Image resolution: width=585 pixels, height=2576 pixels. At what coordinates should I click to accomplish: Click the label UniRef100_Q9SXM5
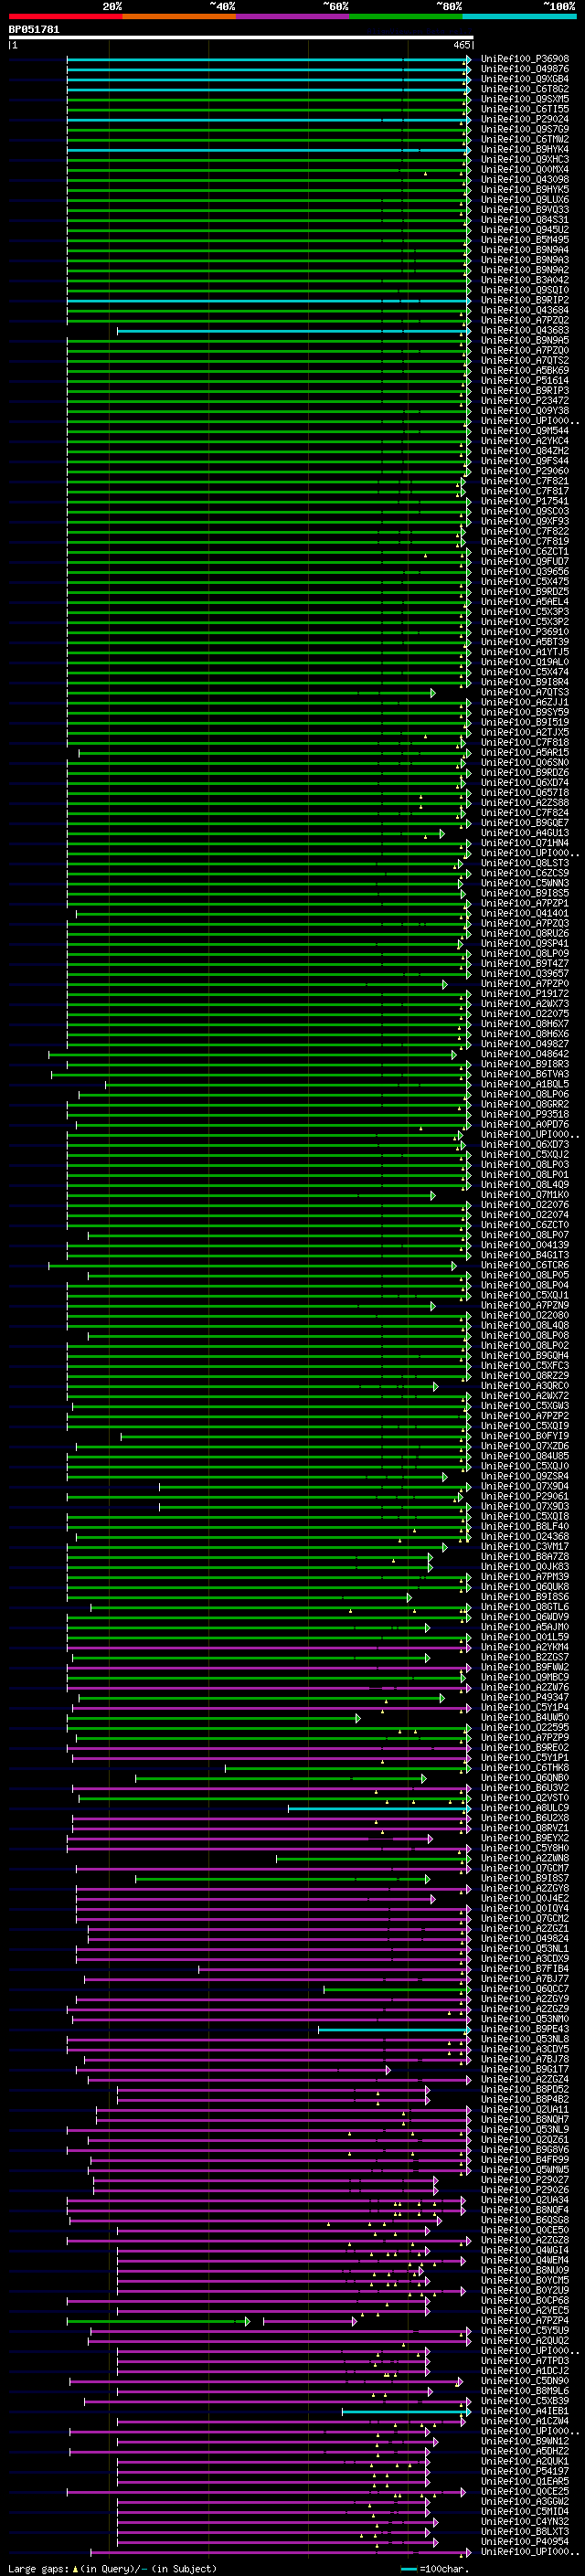525,99
